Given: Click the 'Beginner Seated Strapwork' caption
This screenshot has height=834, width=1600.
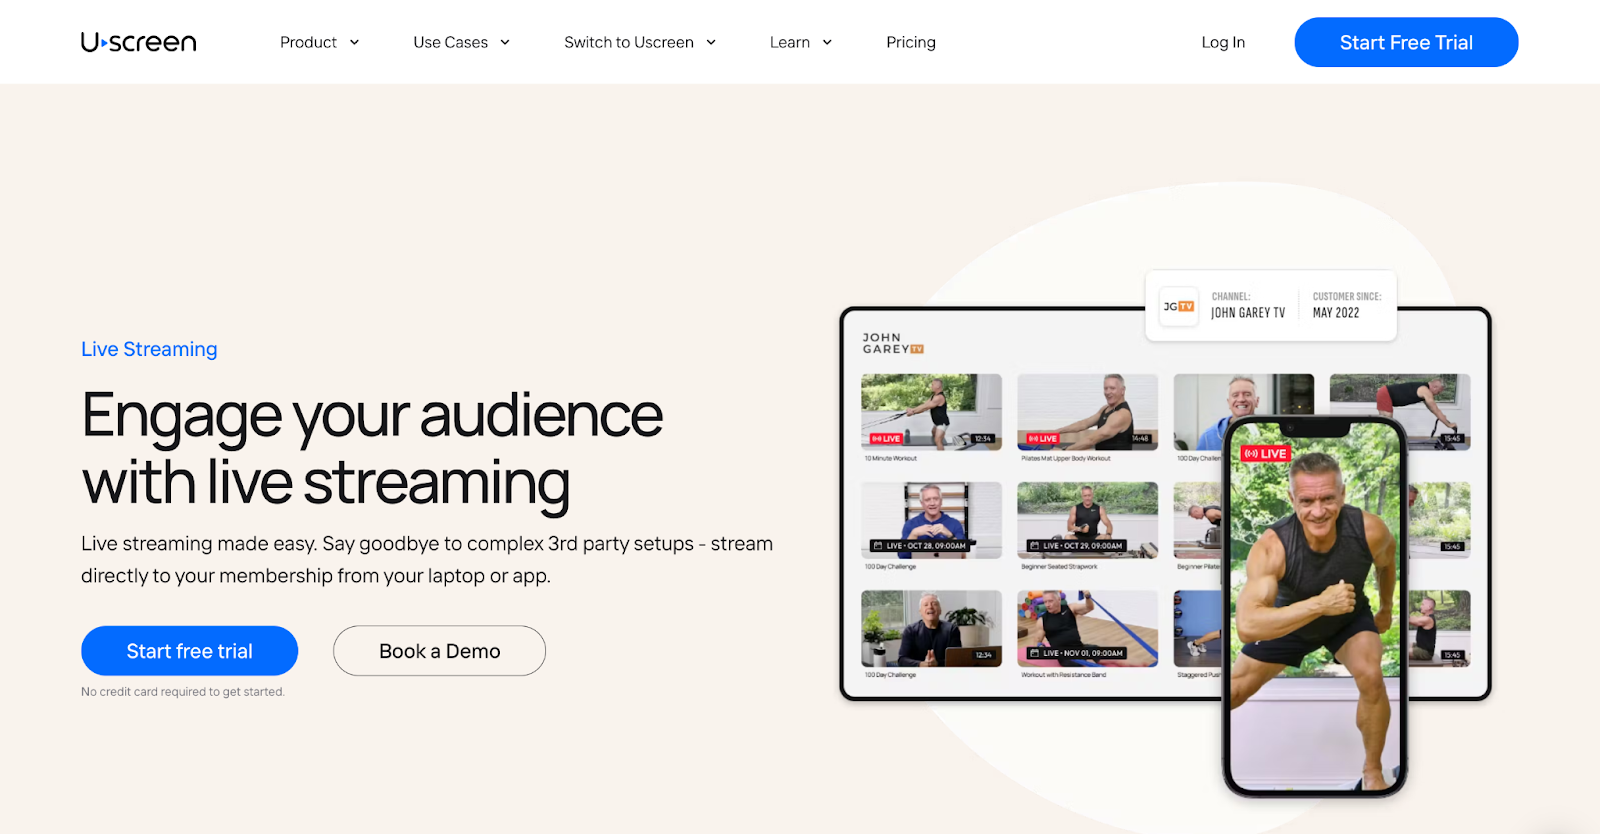Looking at the screenshot, I should tap(1059, 567).
